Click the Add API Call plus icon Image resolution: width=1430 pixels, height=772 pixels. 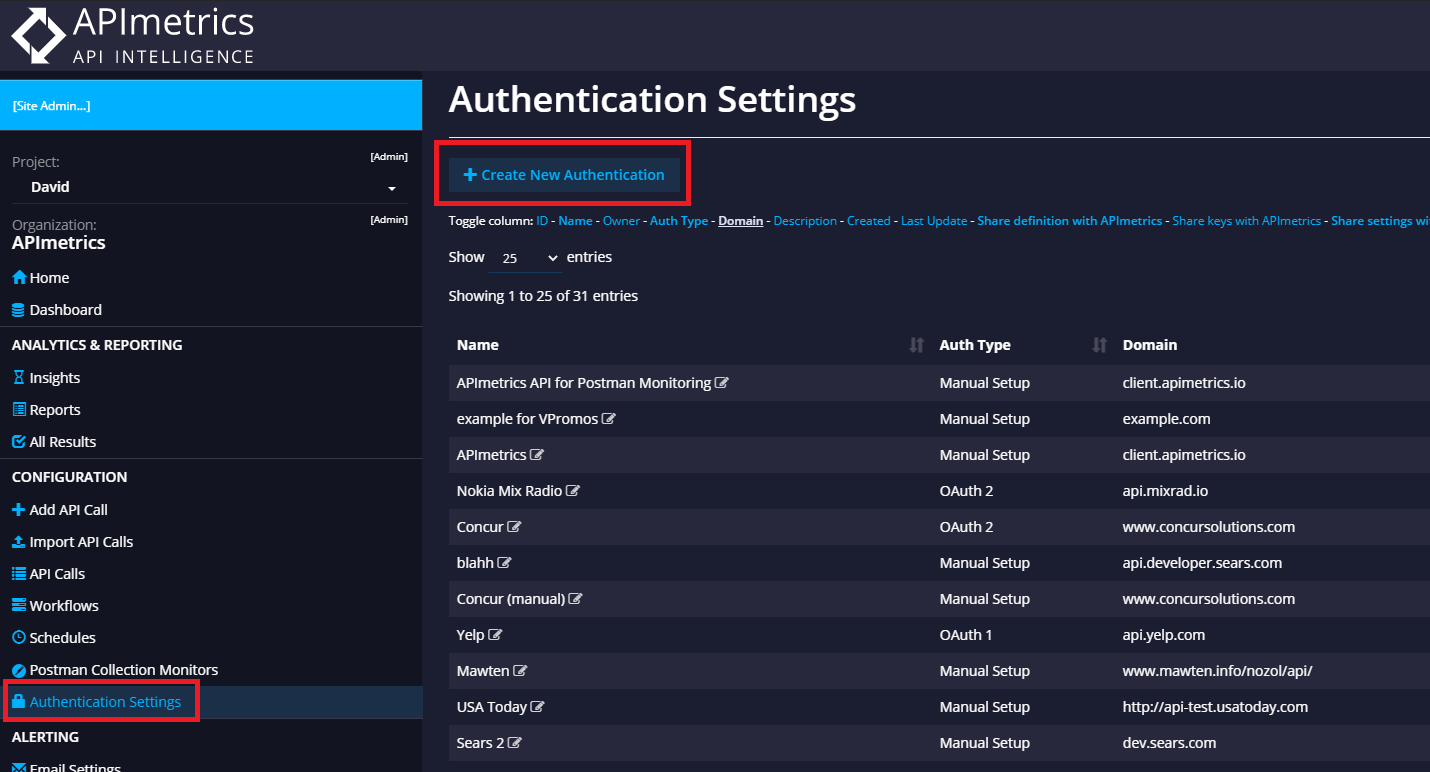coord(18,510)
